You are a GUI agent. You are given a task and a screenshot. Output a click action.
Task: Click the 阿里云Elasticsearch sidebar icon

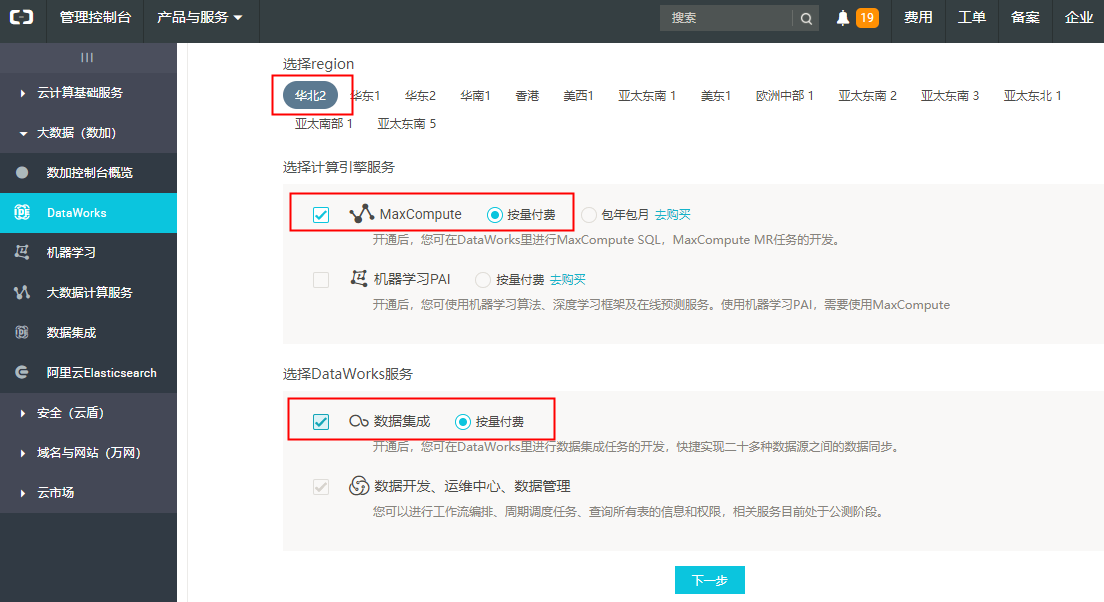coord(23,372)
